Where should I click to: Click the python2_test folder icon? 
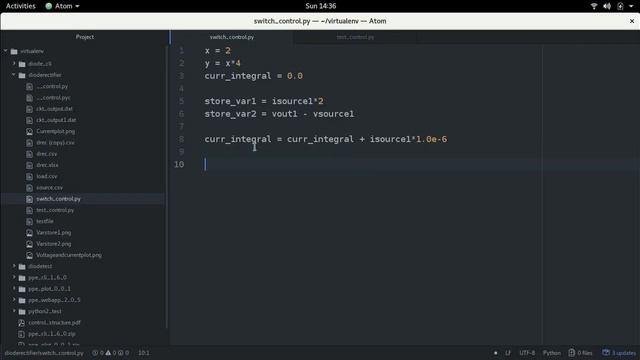22,311
